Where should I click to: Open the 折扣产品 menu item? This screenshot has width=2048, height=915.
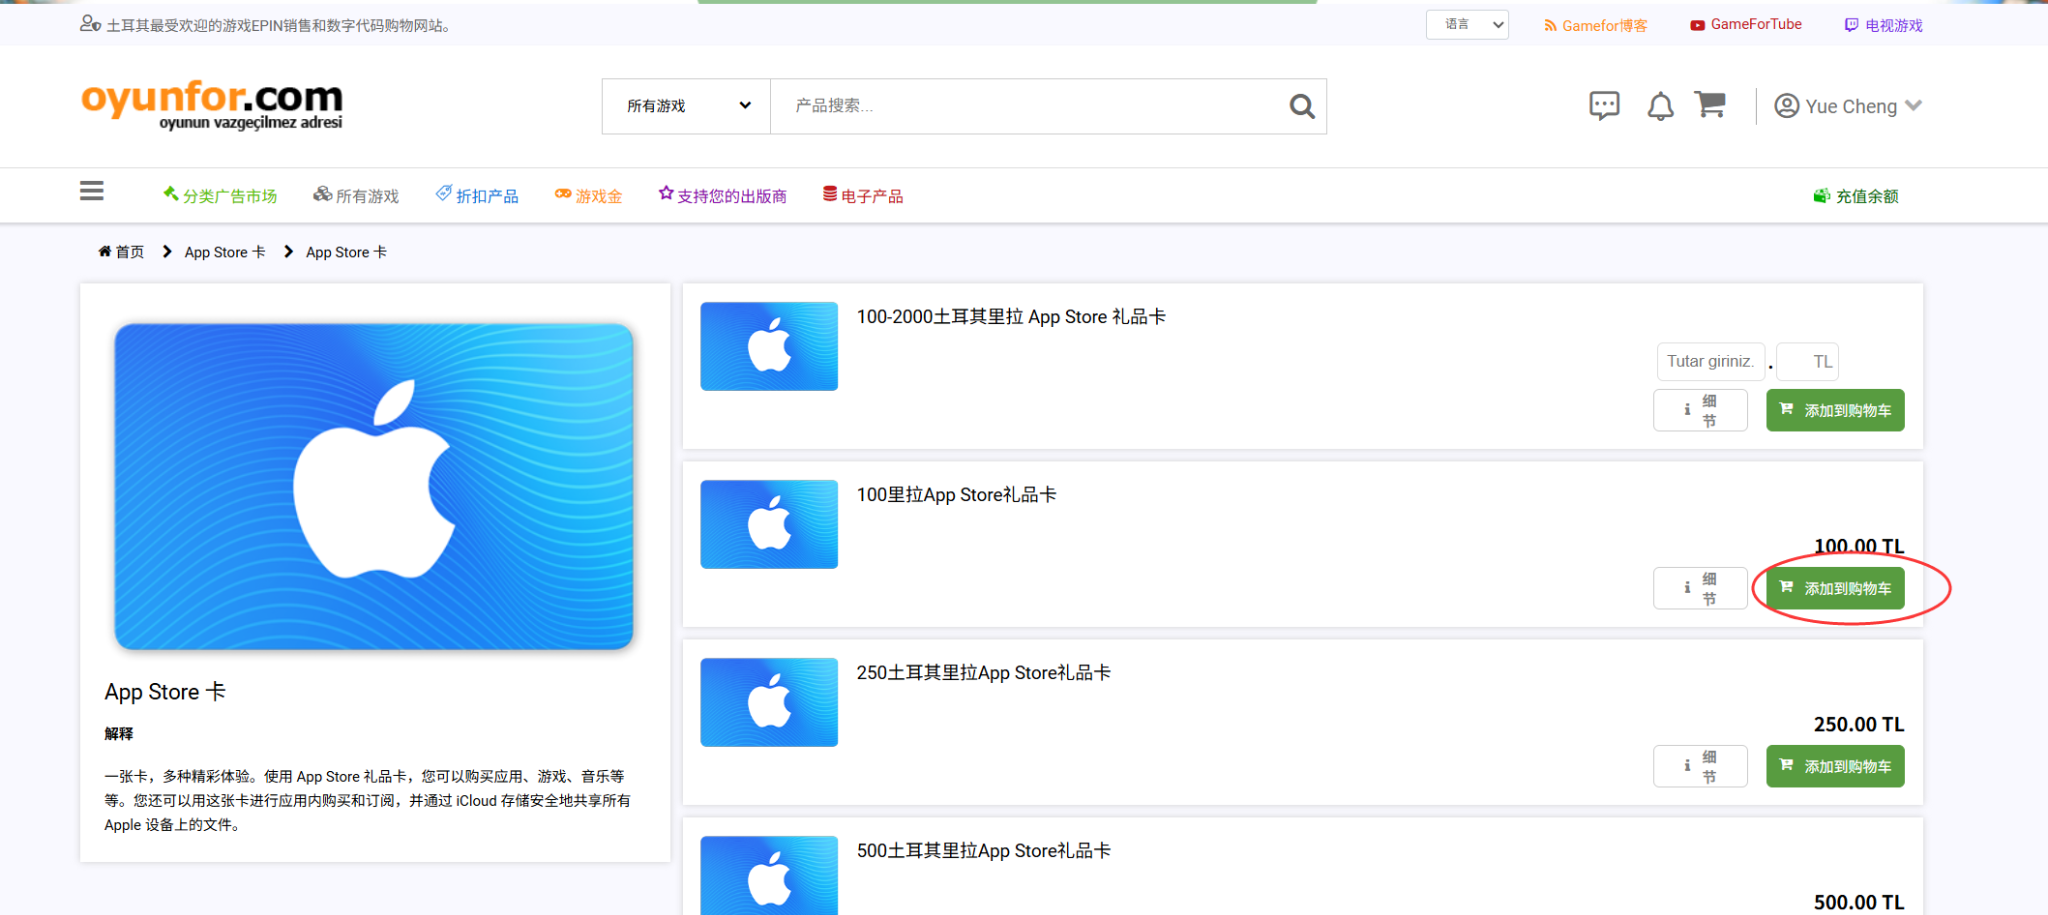coord(478,196)
